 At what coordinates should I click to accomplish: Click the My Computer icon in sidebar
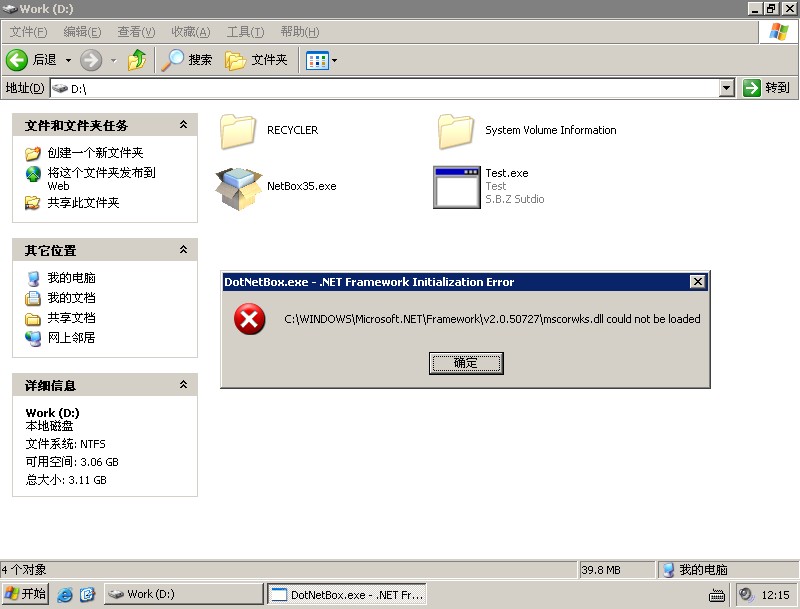tap(33, 278)
